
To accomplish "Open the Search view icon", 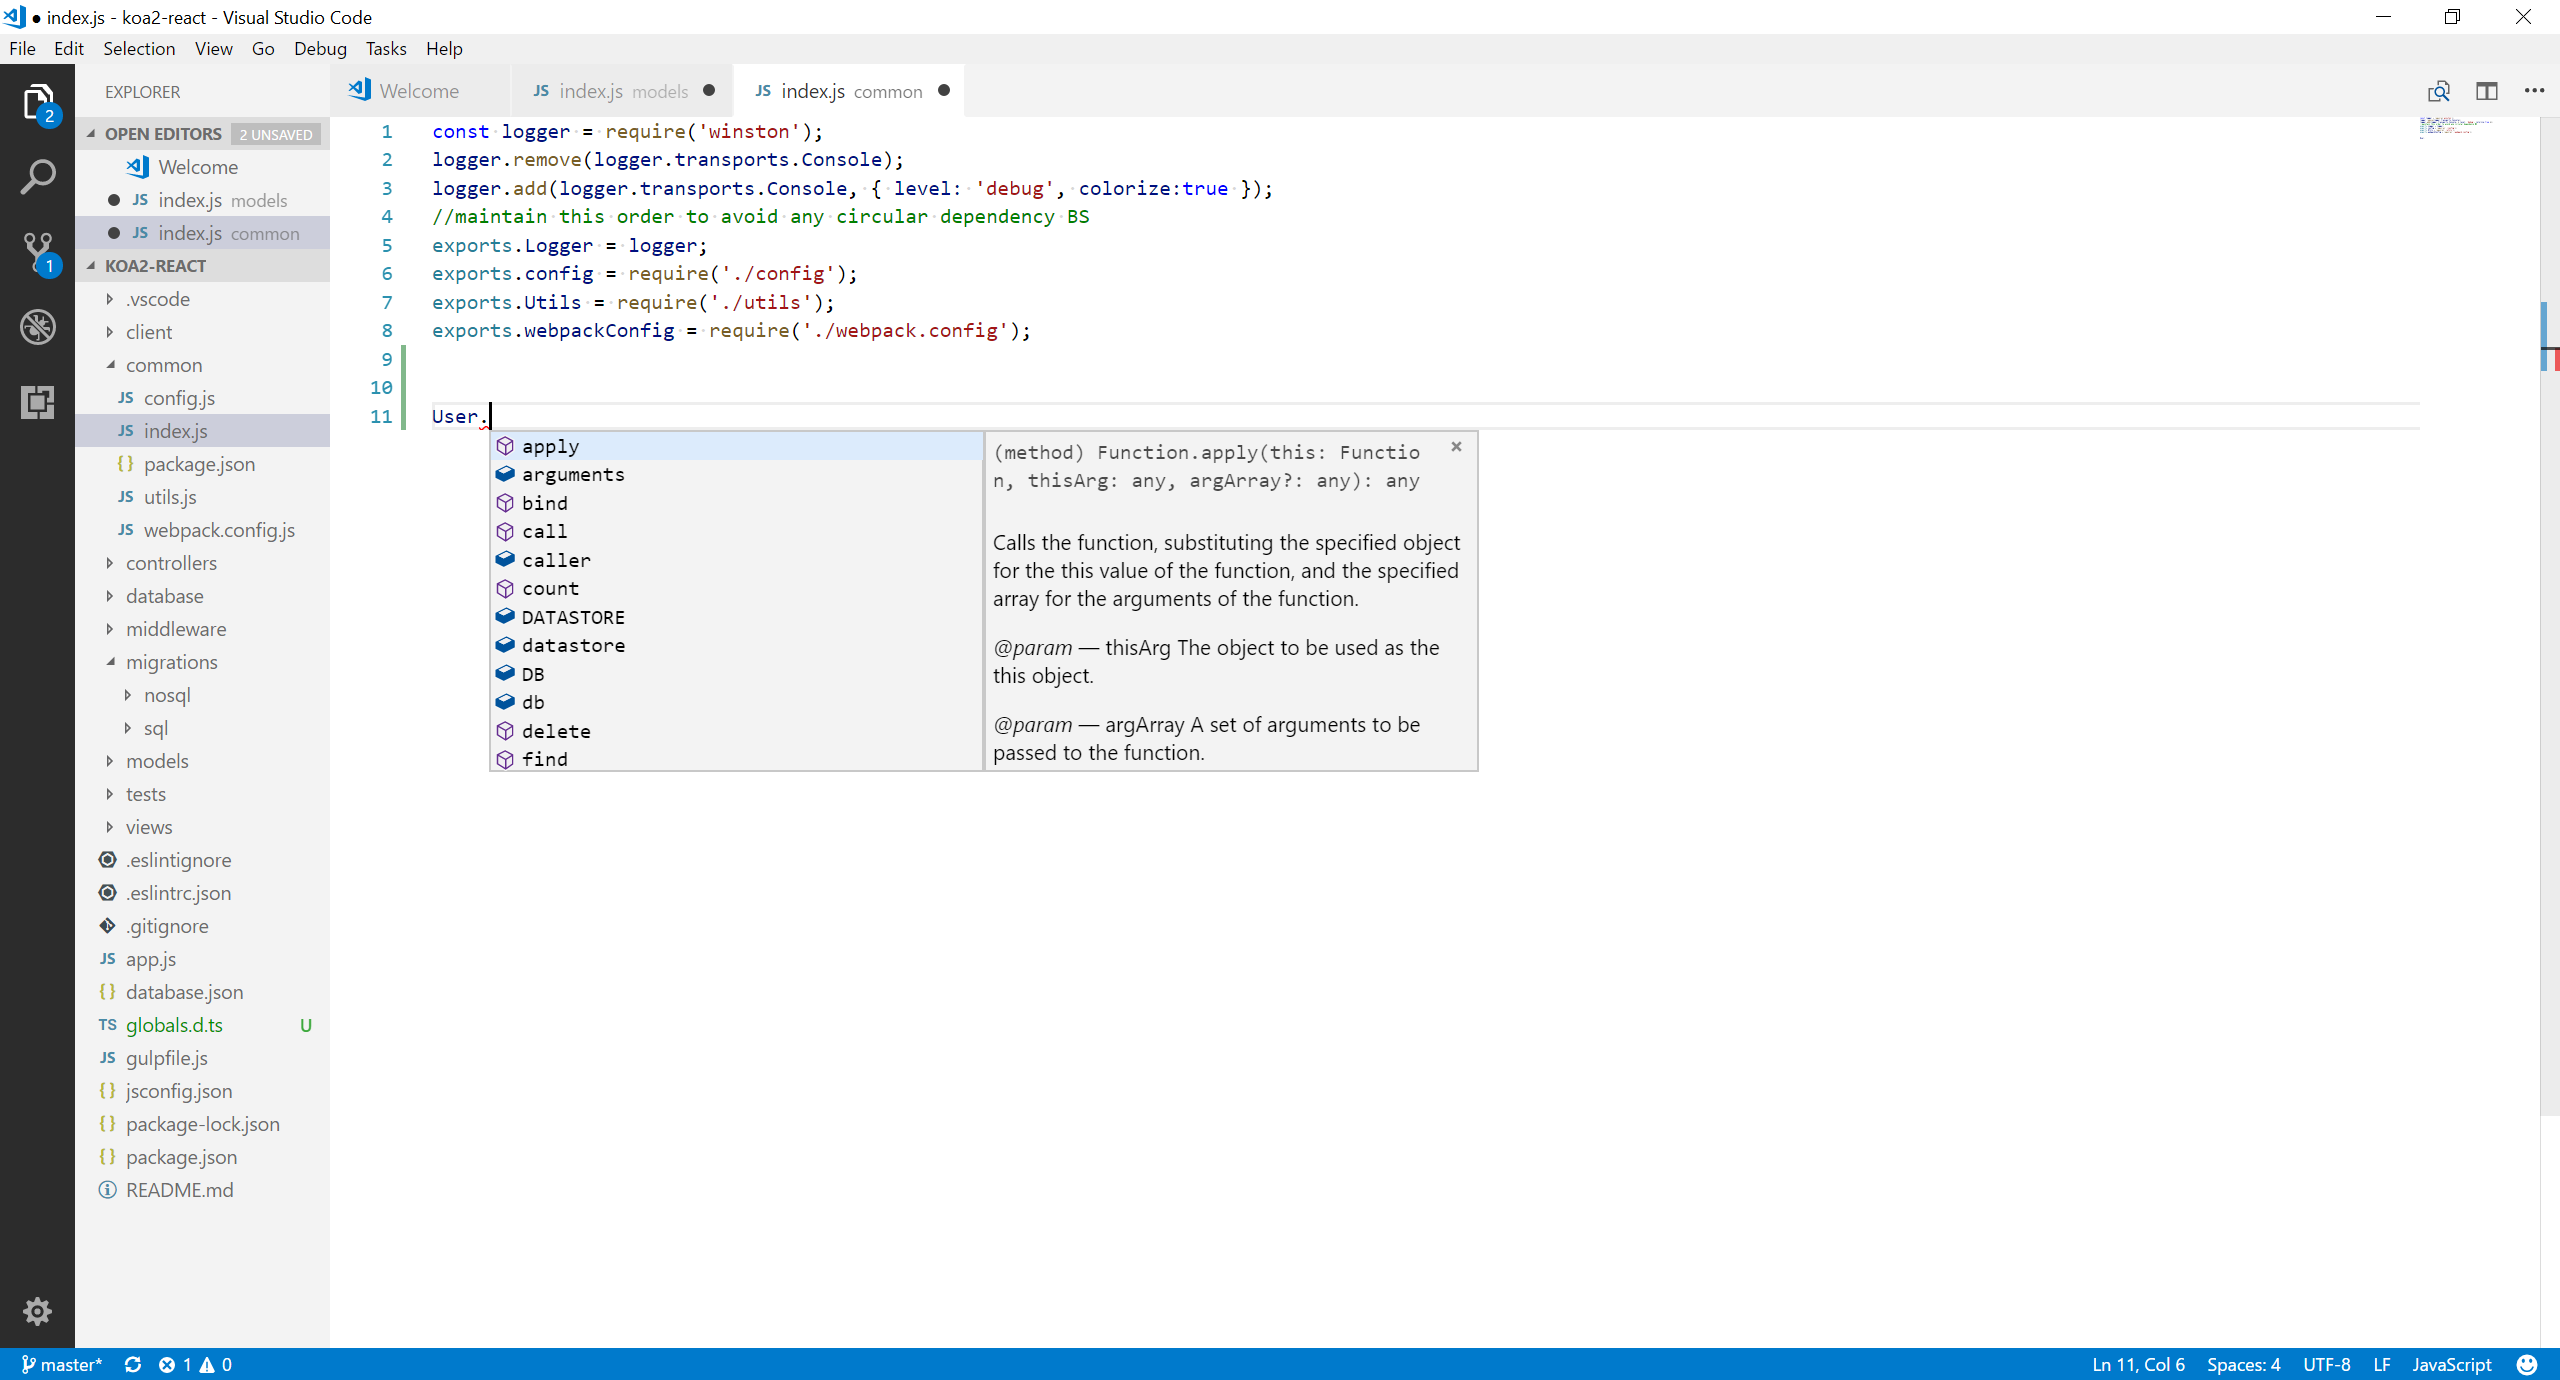I will (x=38, y=176).
